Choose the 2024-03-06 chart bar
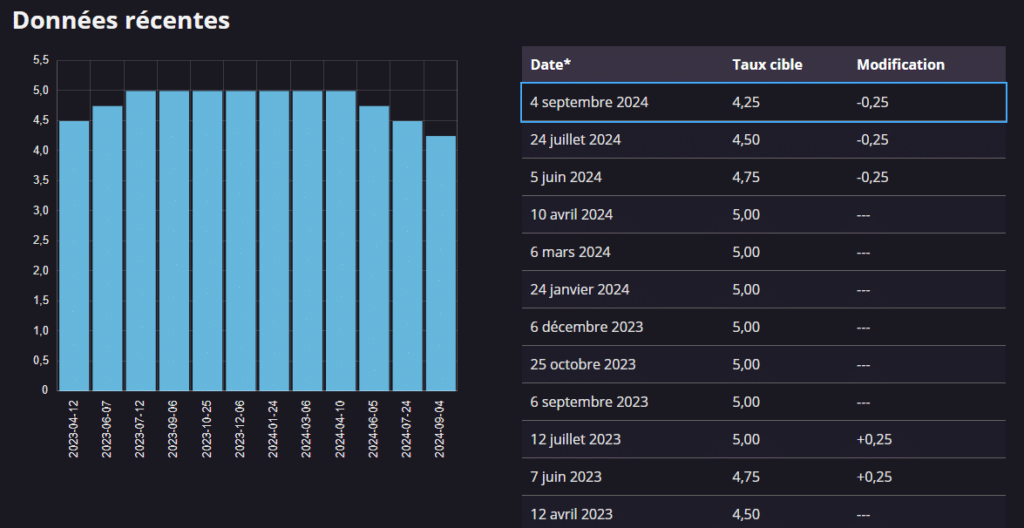Image resolution: width=1024 pixels, height=528 pixels. pyautogui.click(x=307, y=240)
